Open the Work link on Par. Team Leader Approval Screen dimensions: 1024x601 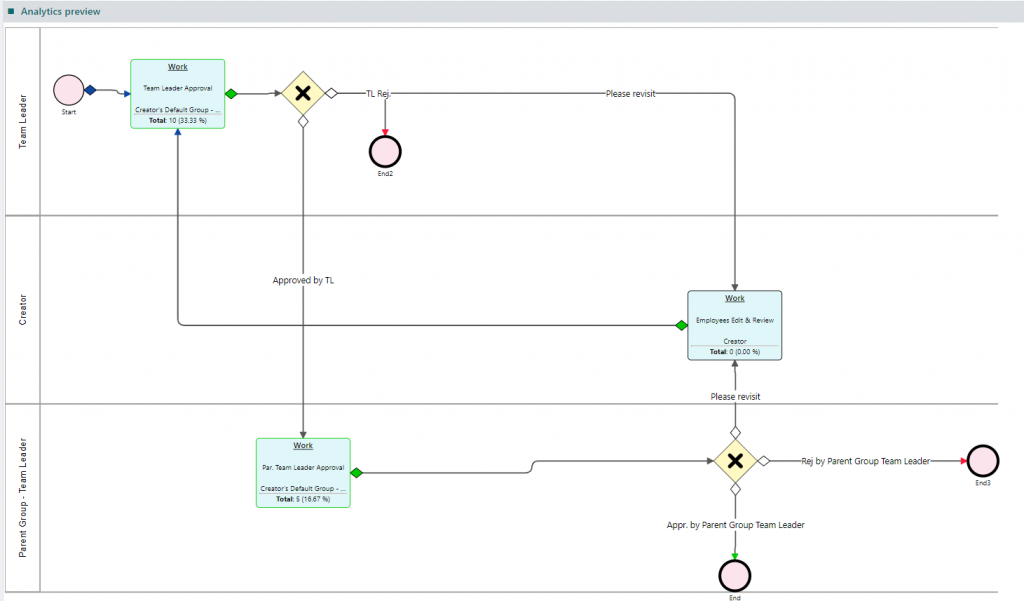pos(303,445)
